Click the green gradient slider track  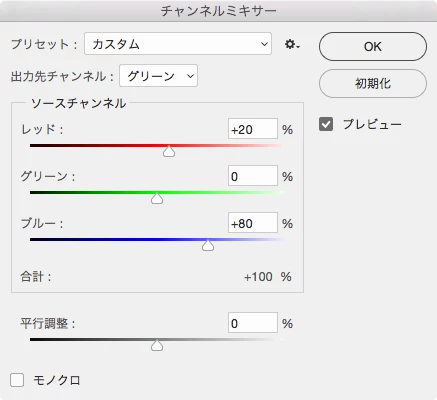coord(157,192)
